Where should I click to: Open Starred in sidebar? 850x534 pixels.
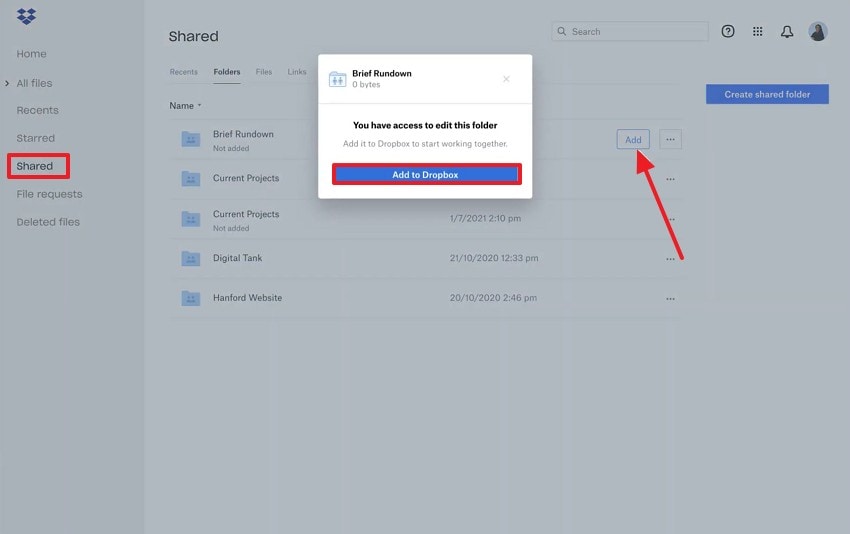click(35, 138)
